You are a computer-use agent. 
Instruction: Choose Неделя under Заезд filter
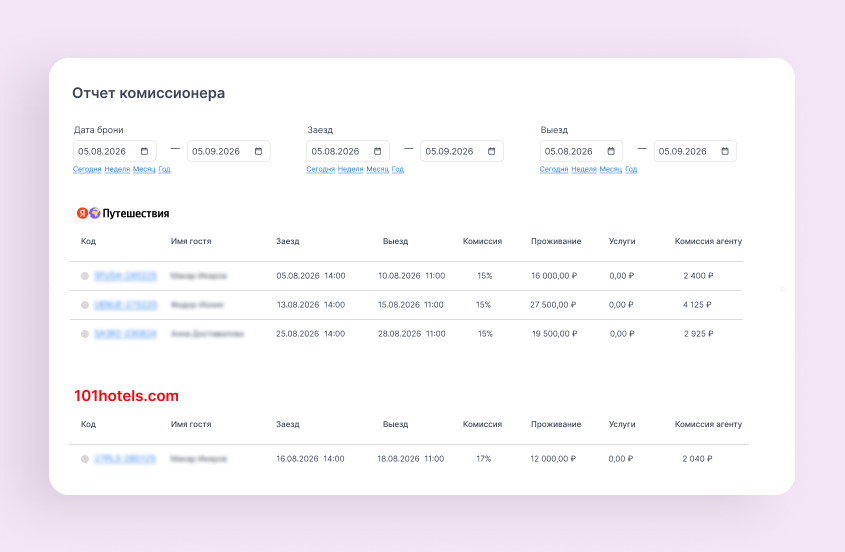tap(351, 169)
